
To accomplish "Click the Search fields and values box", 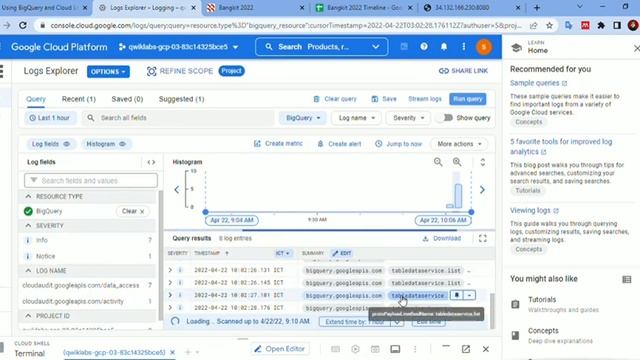I will pos(91,180).
